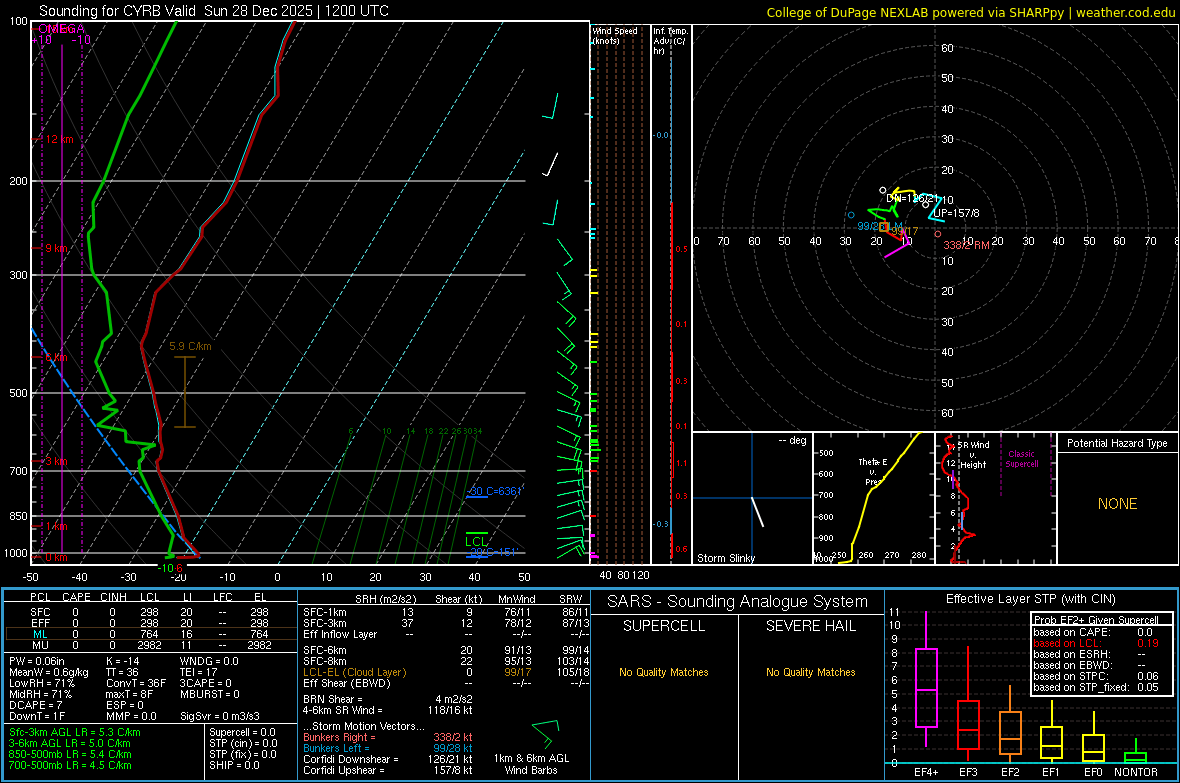Click the green 'LCL' level label
Screen dimensions: 1180x783
[476, 541]
